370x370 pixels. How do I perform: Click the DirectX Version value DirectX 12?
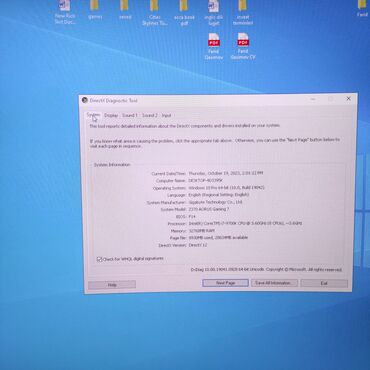tap(198, 245)
